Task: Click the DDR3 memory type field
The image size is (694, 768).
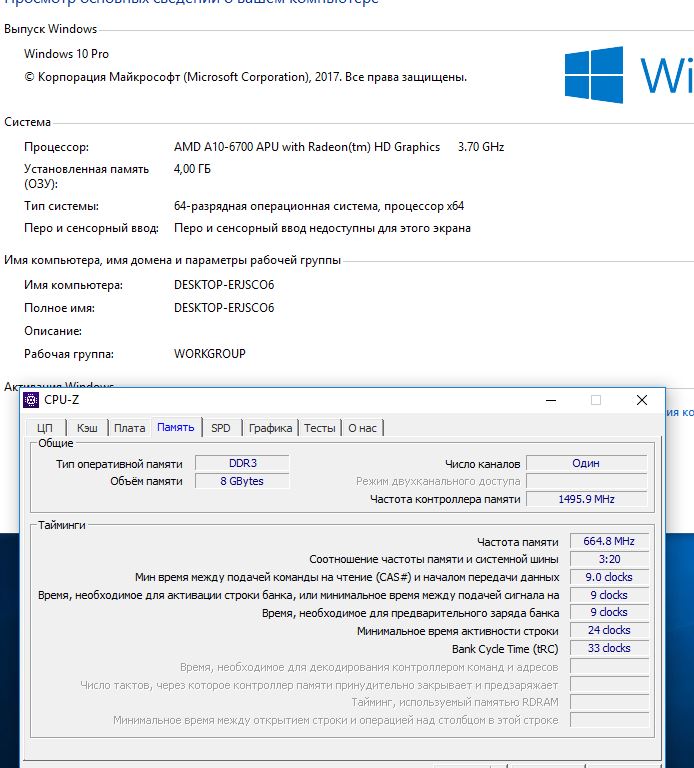Action: coord(242,463)
